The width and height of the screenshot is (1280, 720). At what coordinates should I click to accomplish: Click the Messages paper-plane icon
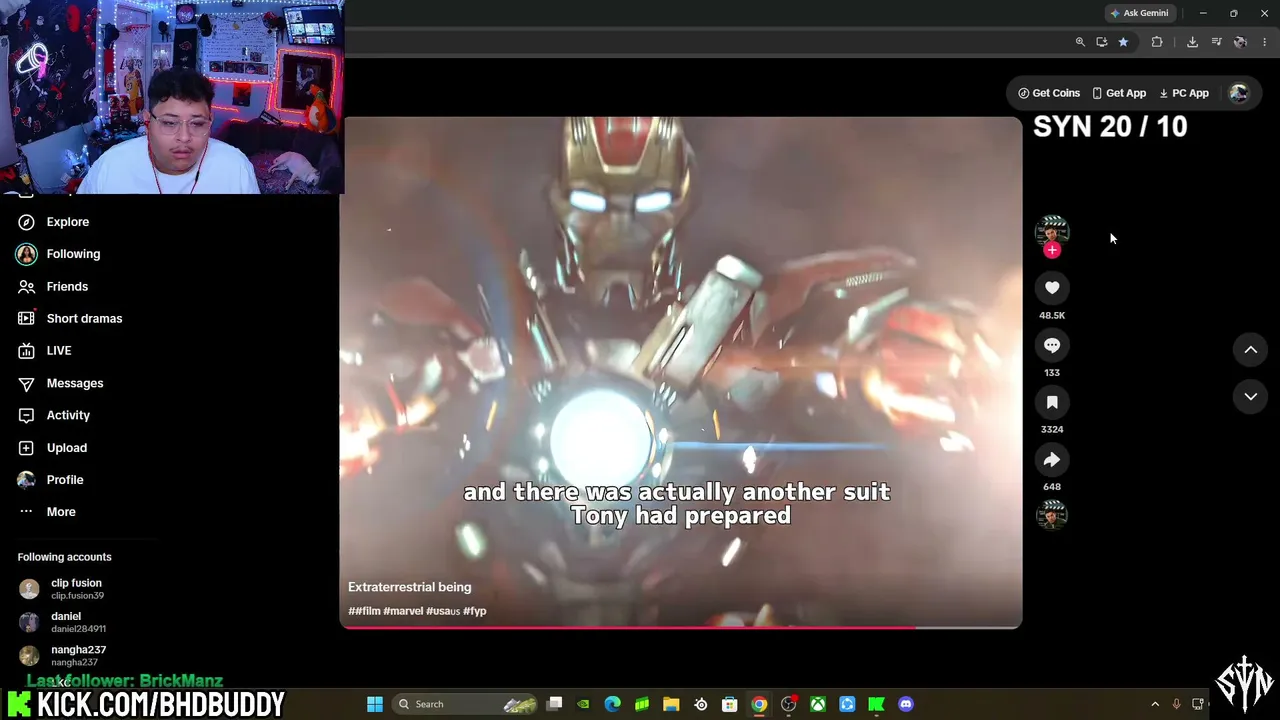(26, 383)
